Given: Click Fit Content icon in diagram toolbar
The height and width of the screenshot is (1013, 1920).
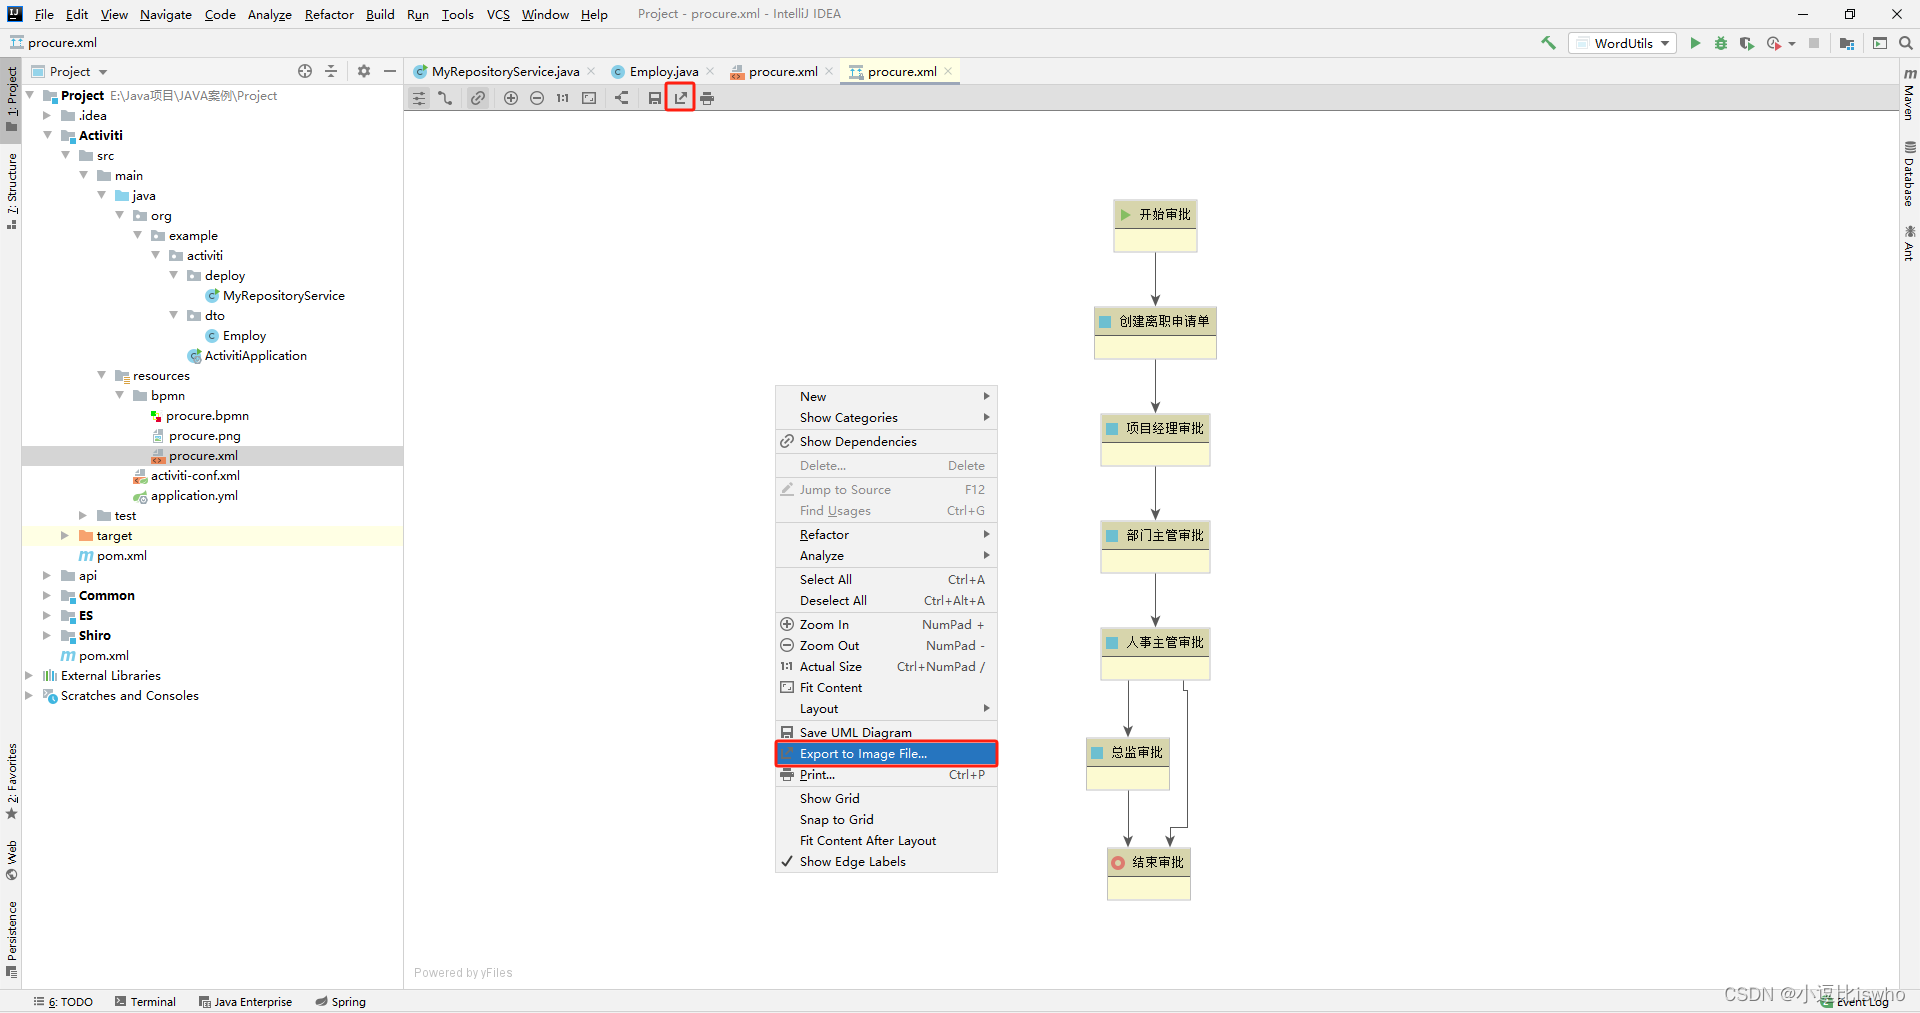Looking at the screenshot, I should pos(589,98).
